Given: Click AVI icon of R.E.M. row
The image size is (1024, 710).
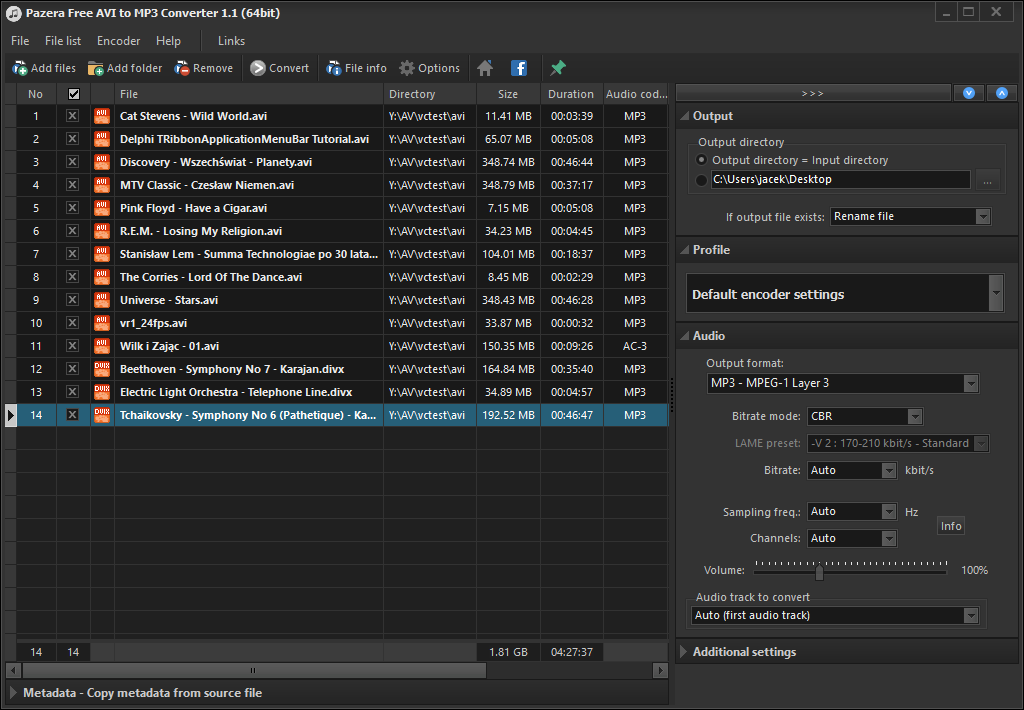Looking at the screenshot, I should 102,231.
